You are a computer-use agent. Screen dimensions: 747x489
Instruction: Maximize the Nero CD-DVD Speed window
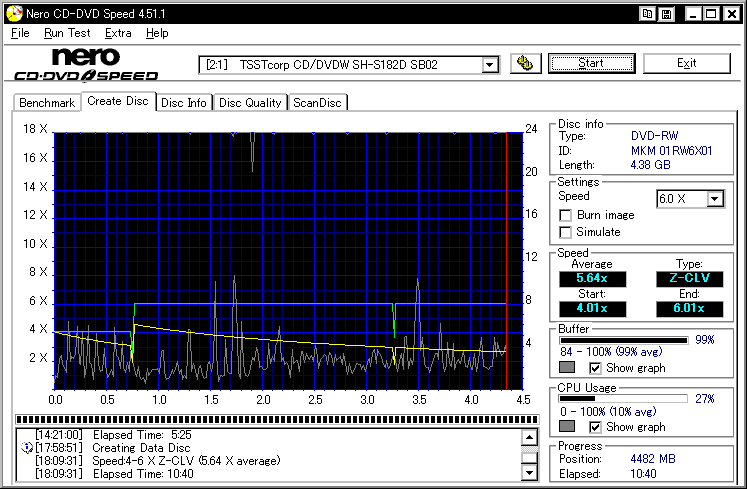[711, 14]
